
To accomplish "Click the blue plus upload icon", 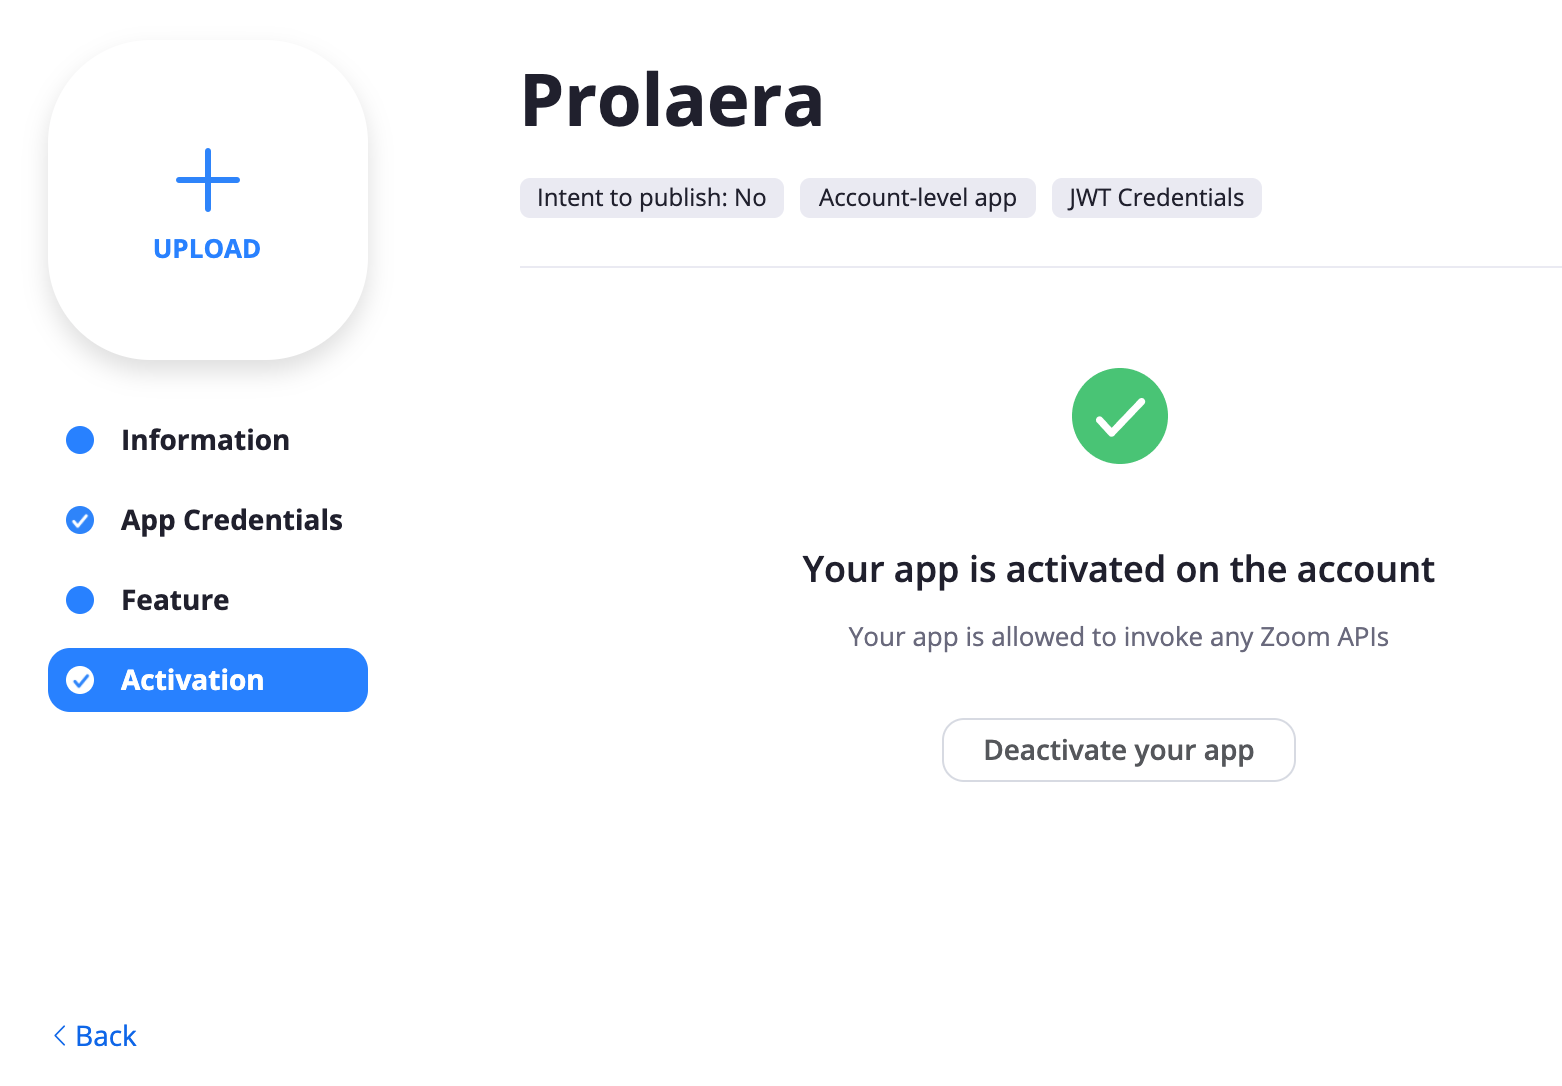I will click(x=208, y=180).
